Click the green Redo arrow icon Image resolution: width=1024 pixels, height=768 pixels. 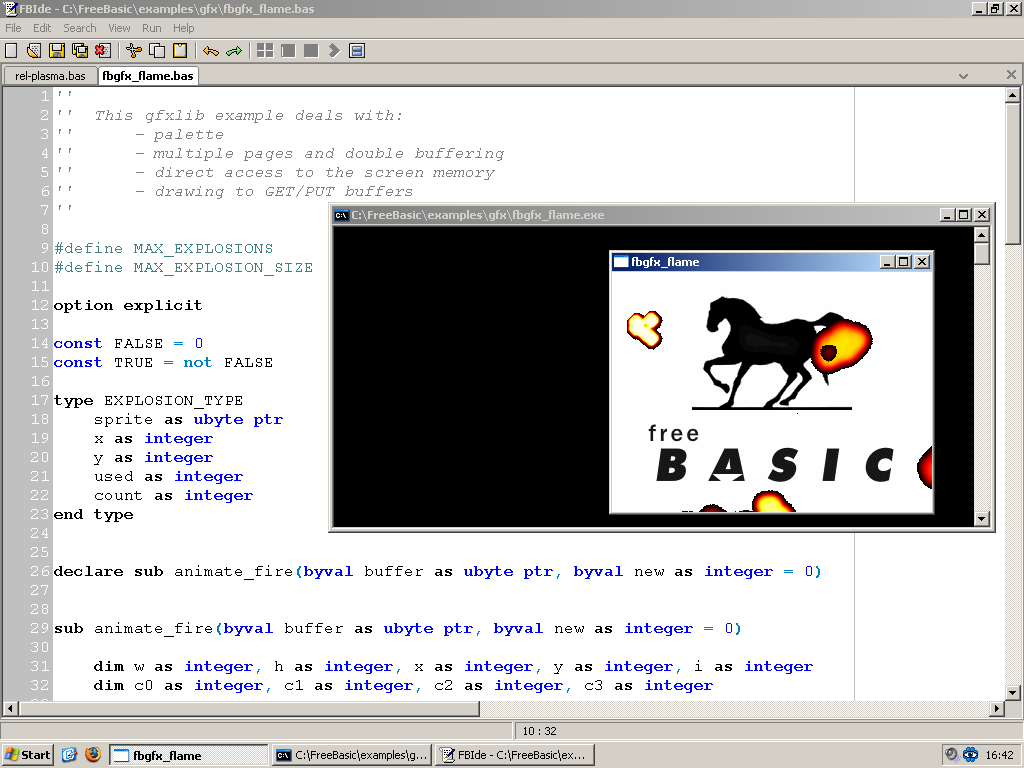point(234,50)
